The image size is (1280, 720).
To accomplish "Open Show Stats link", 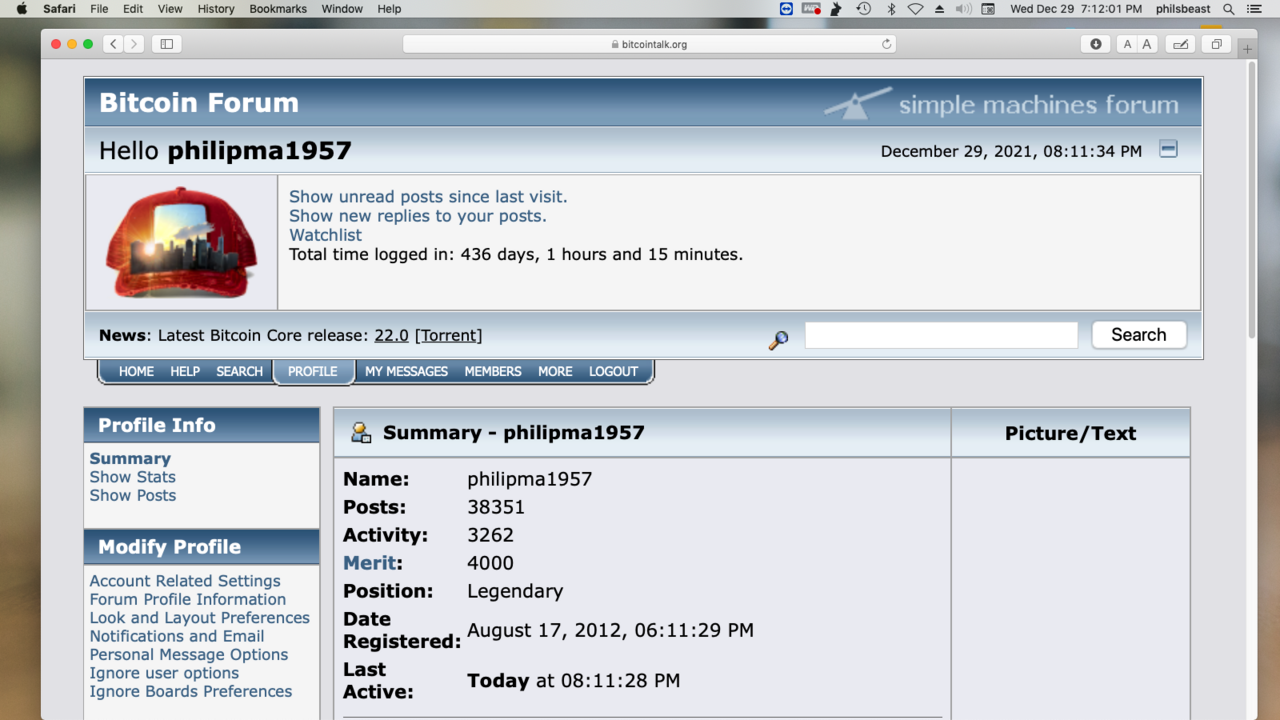I will pos(133,477).
